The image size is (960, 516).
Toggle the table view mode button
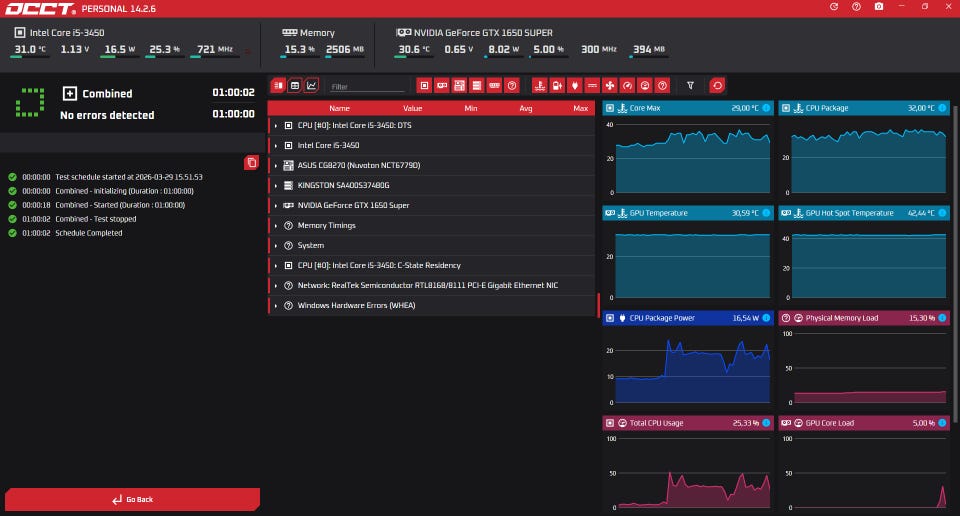(x=295, y=86)
